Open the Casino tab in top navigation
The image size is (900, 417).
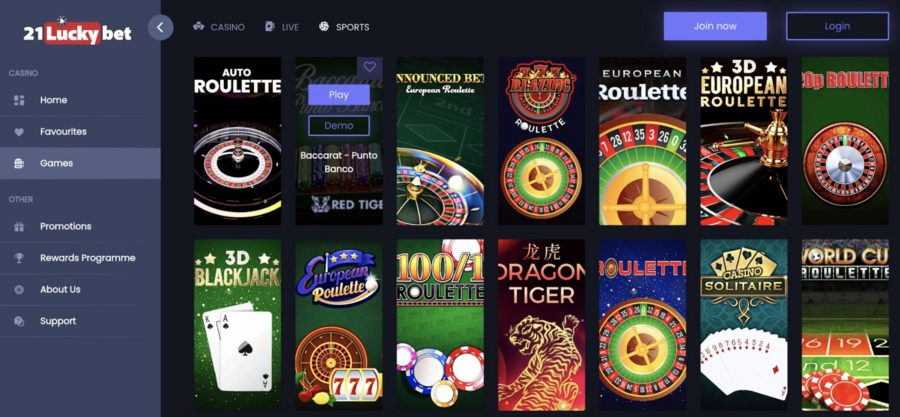219,27
